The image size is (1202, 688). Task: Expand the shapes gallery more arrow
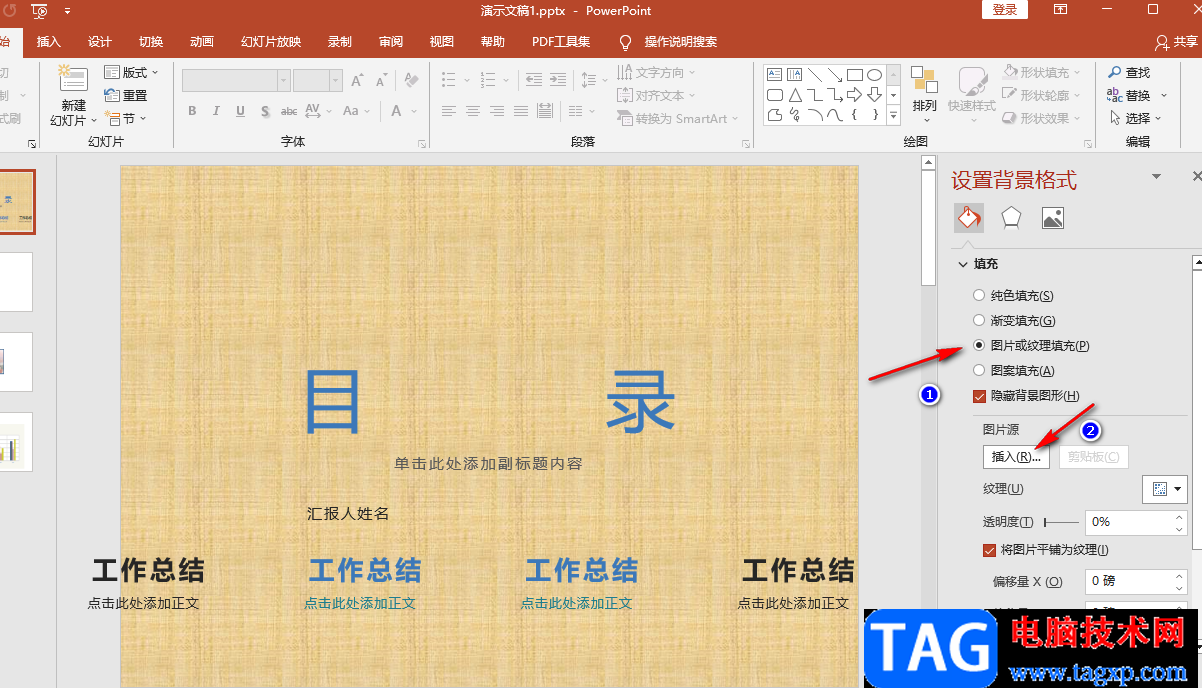pos(893,116)
